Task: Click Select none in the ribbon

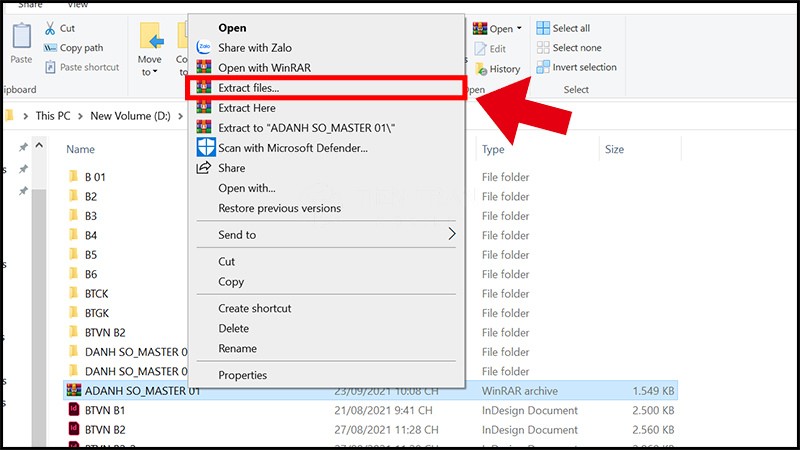Action: [577, 48]
